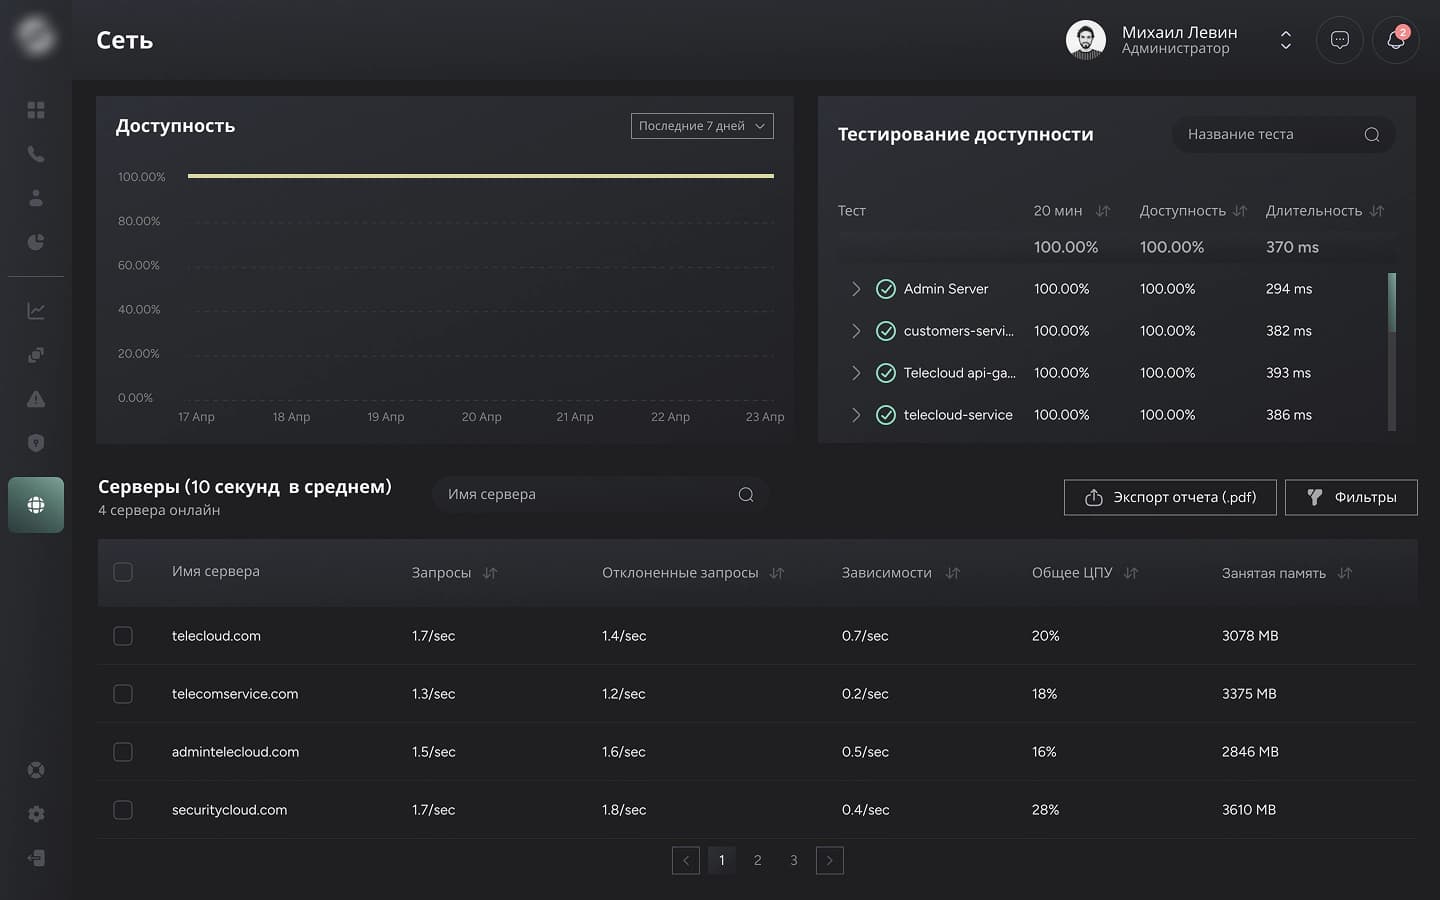Click the logout icon in sidebar

click(36, 858)
